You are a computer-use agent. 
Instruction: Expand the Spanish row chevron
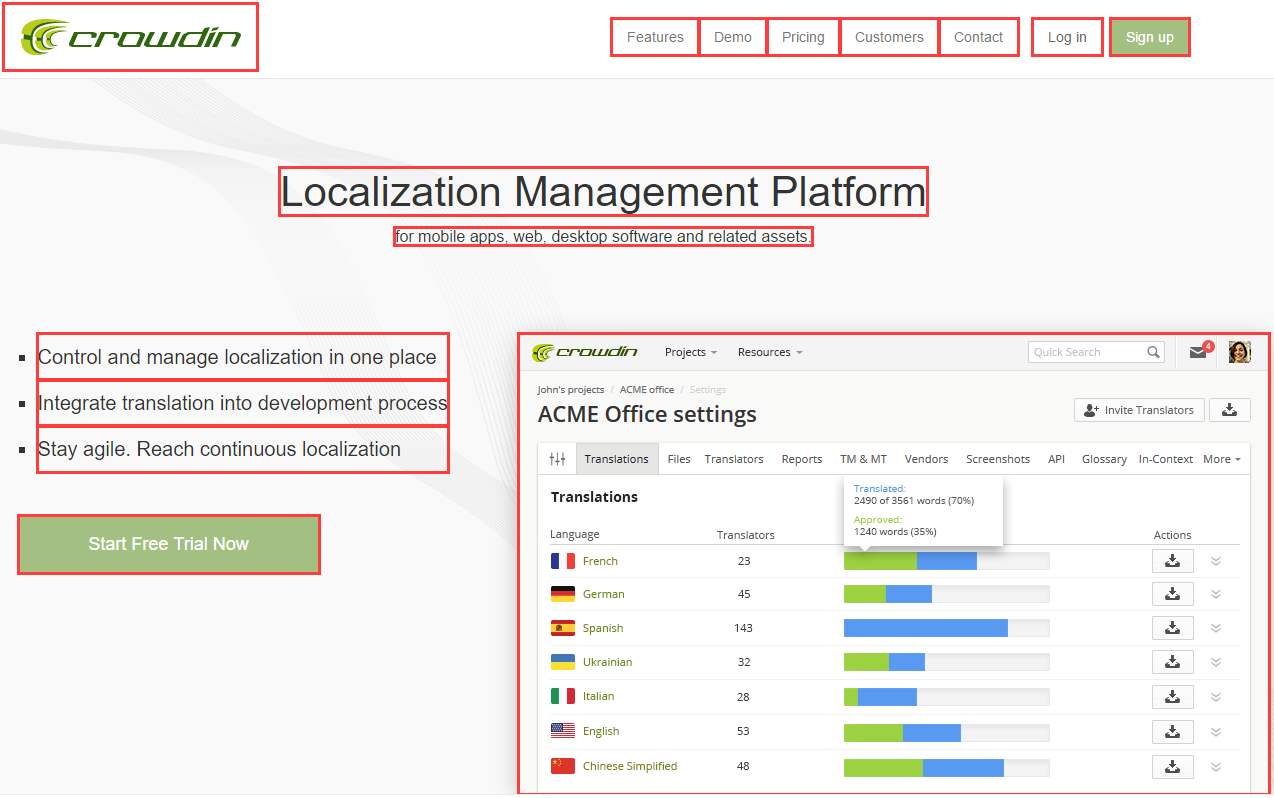1216,628
